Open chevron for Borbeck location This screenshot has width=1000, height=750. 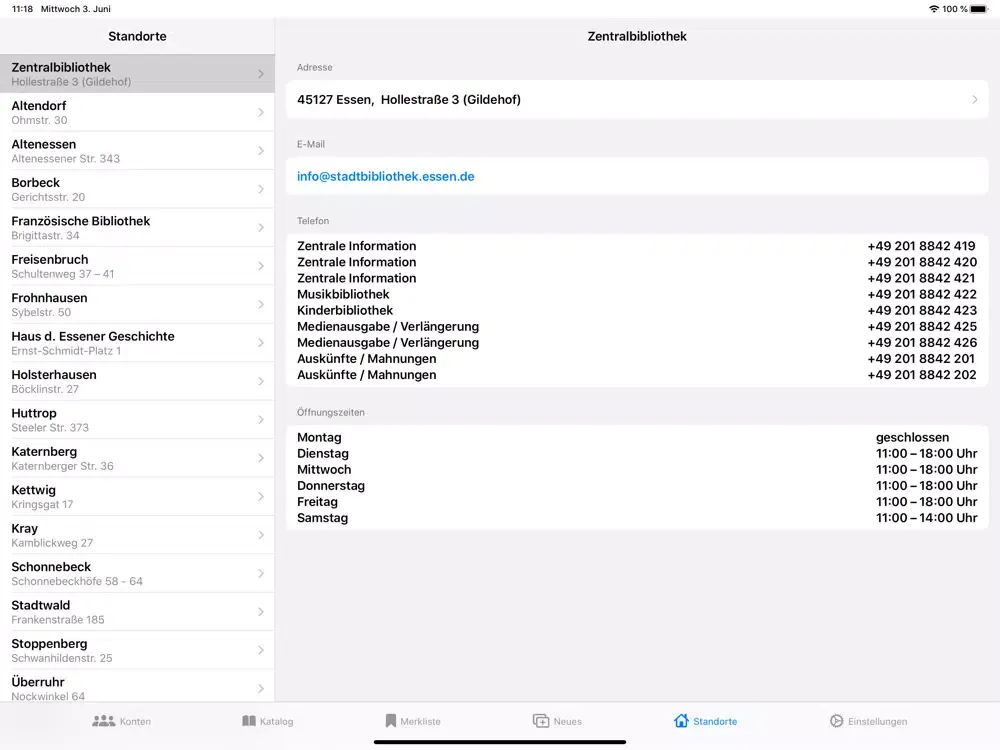click(x=261, y=189)
